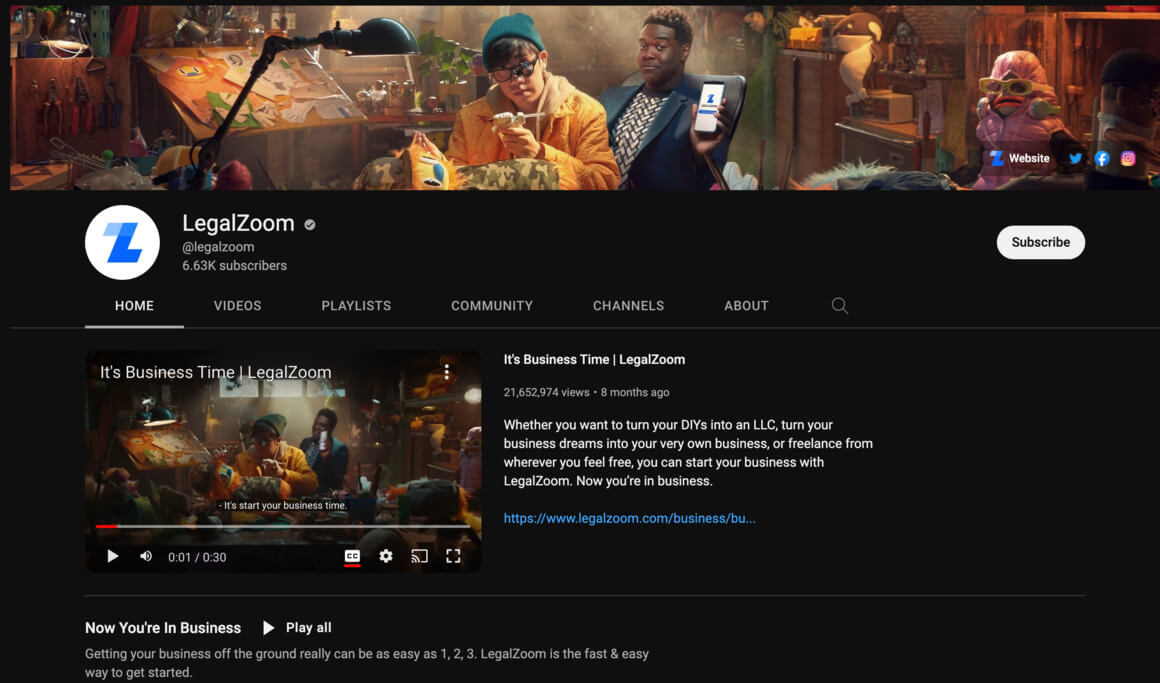The width and height of the screenshot is (1160, 683).
Task: Toggle closed captions CC button
Action: 352,557
